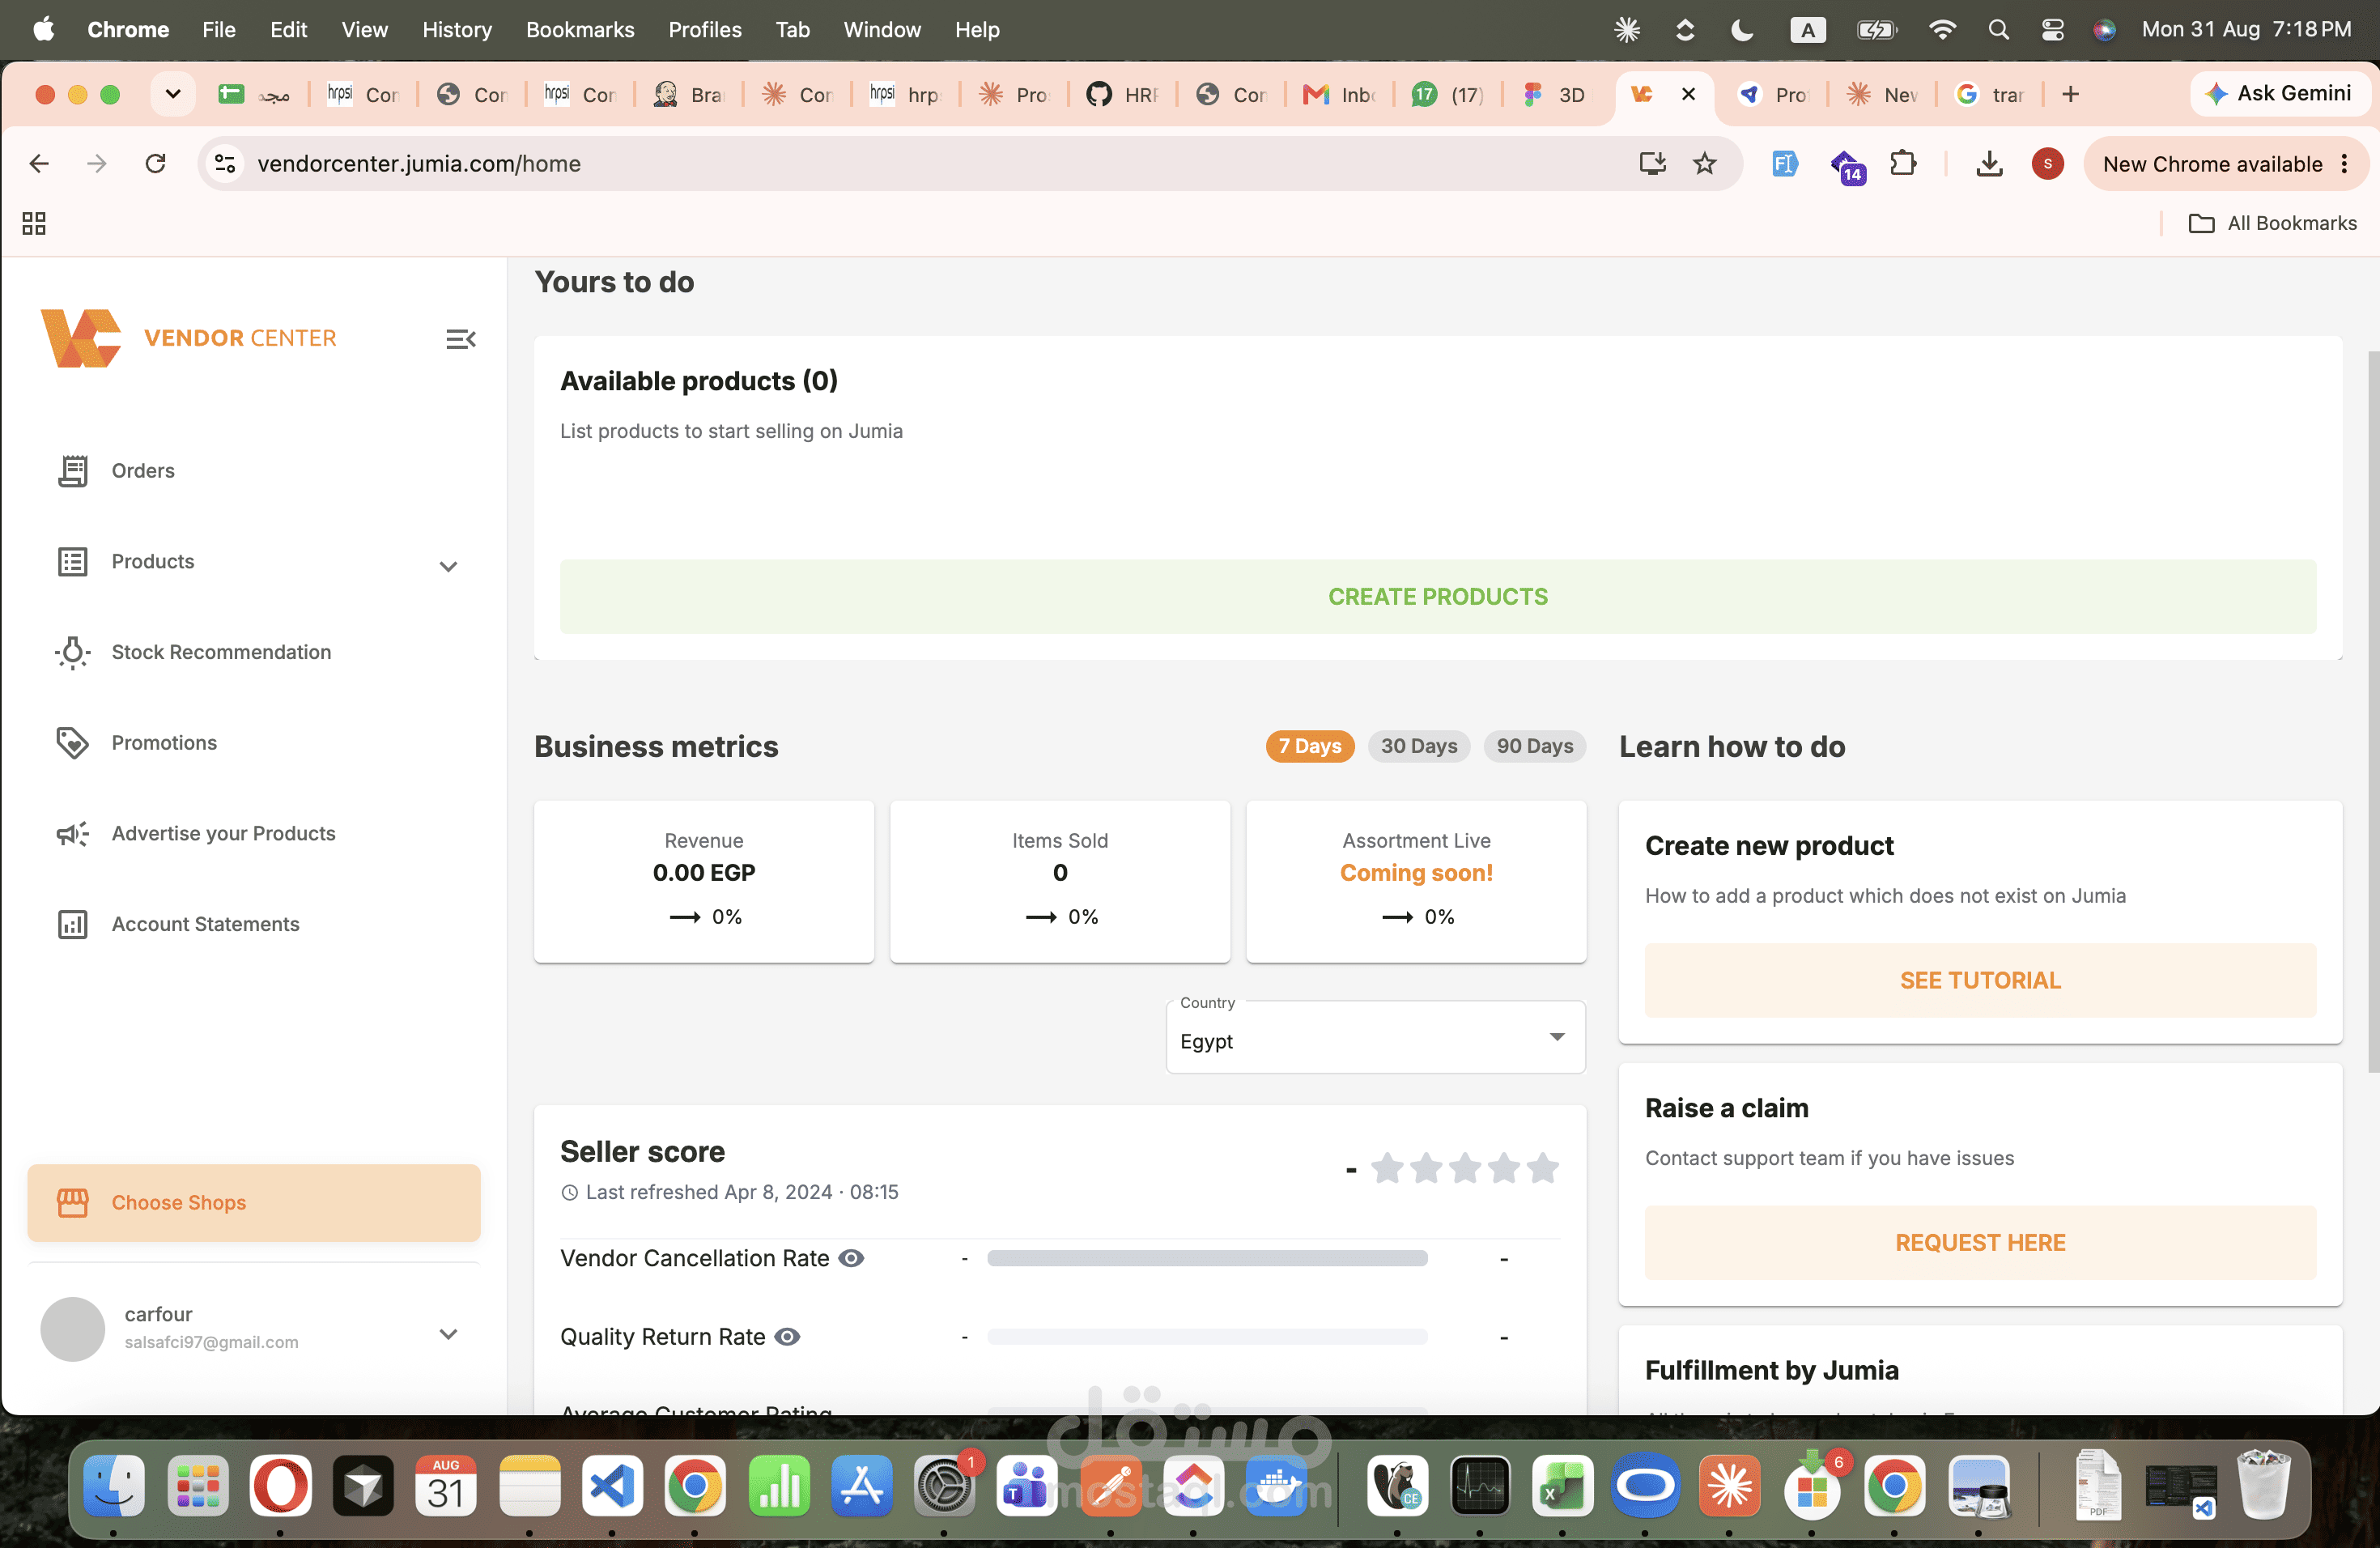
Task: Open Visual Studio Code from the dock
Action: click(x=611, y=1485)
